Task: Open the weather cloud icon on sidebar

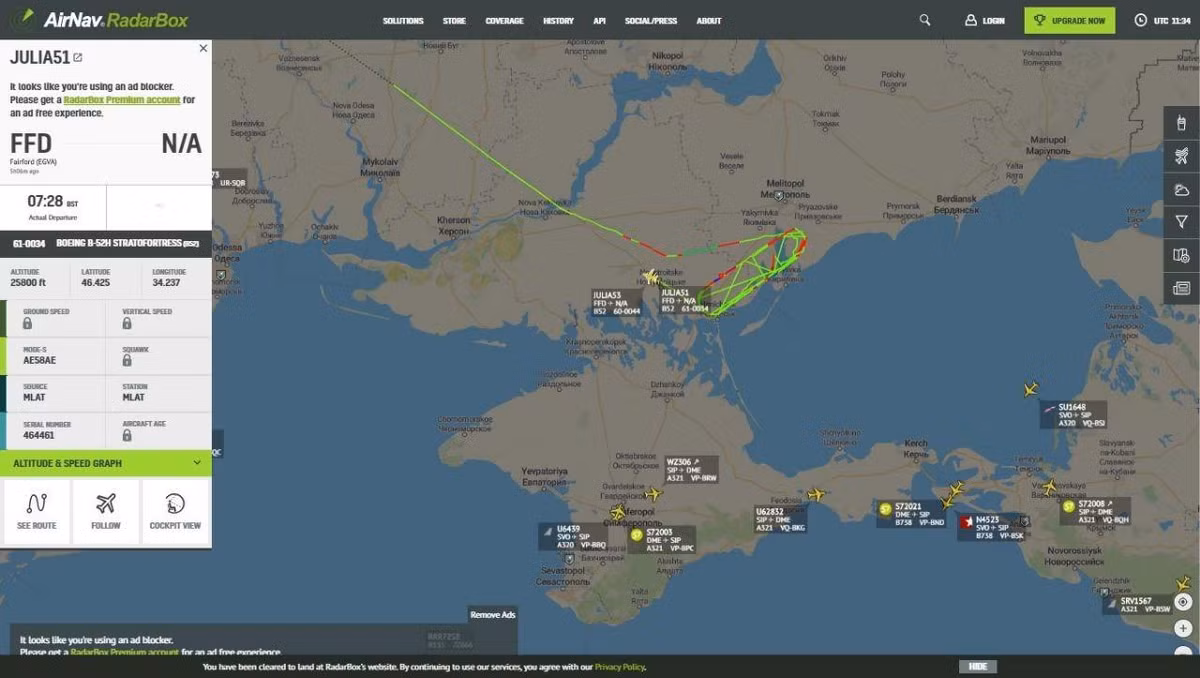Action: (x=1181, y=189)
